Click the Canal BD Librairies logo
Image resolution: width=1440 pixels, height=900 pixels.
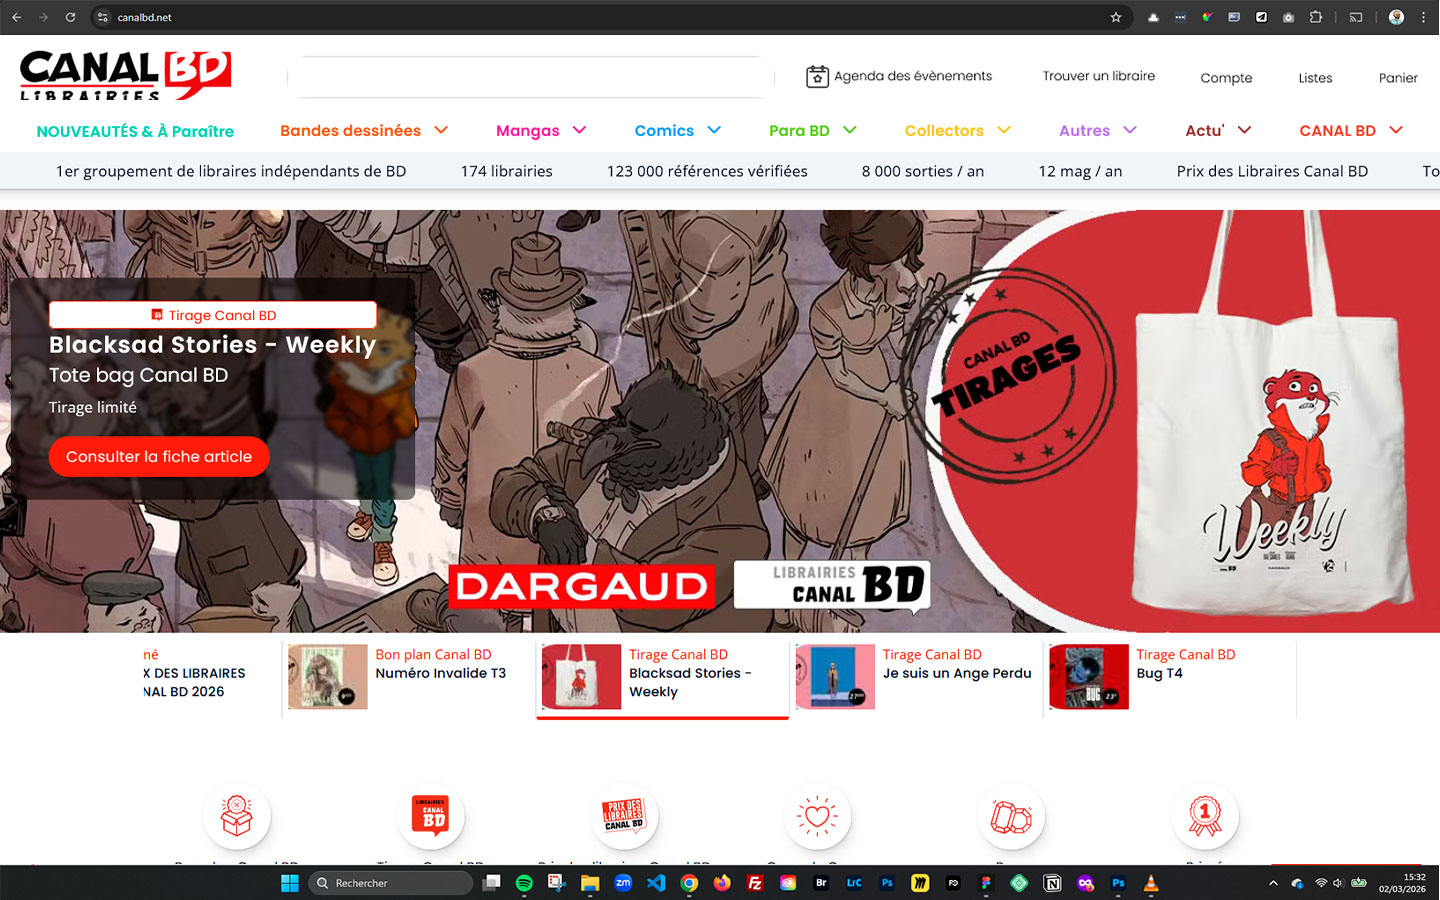(x=125, y=75)
